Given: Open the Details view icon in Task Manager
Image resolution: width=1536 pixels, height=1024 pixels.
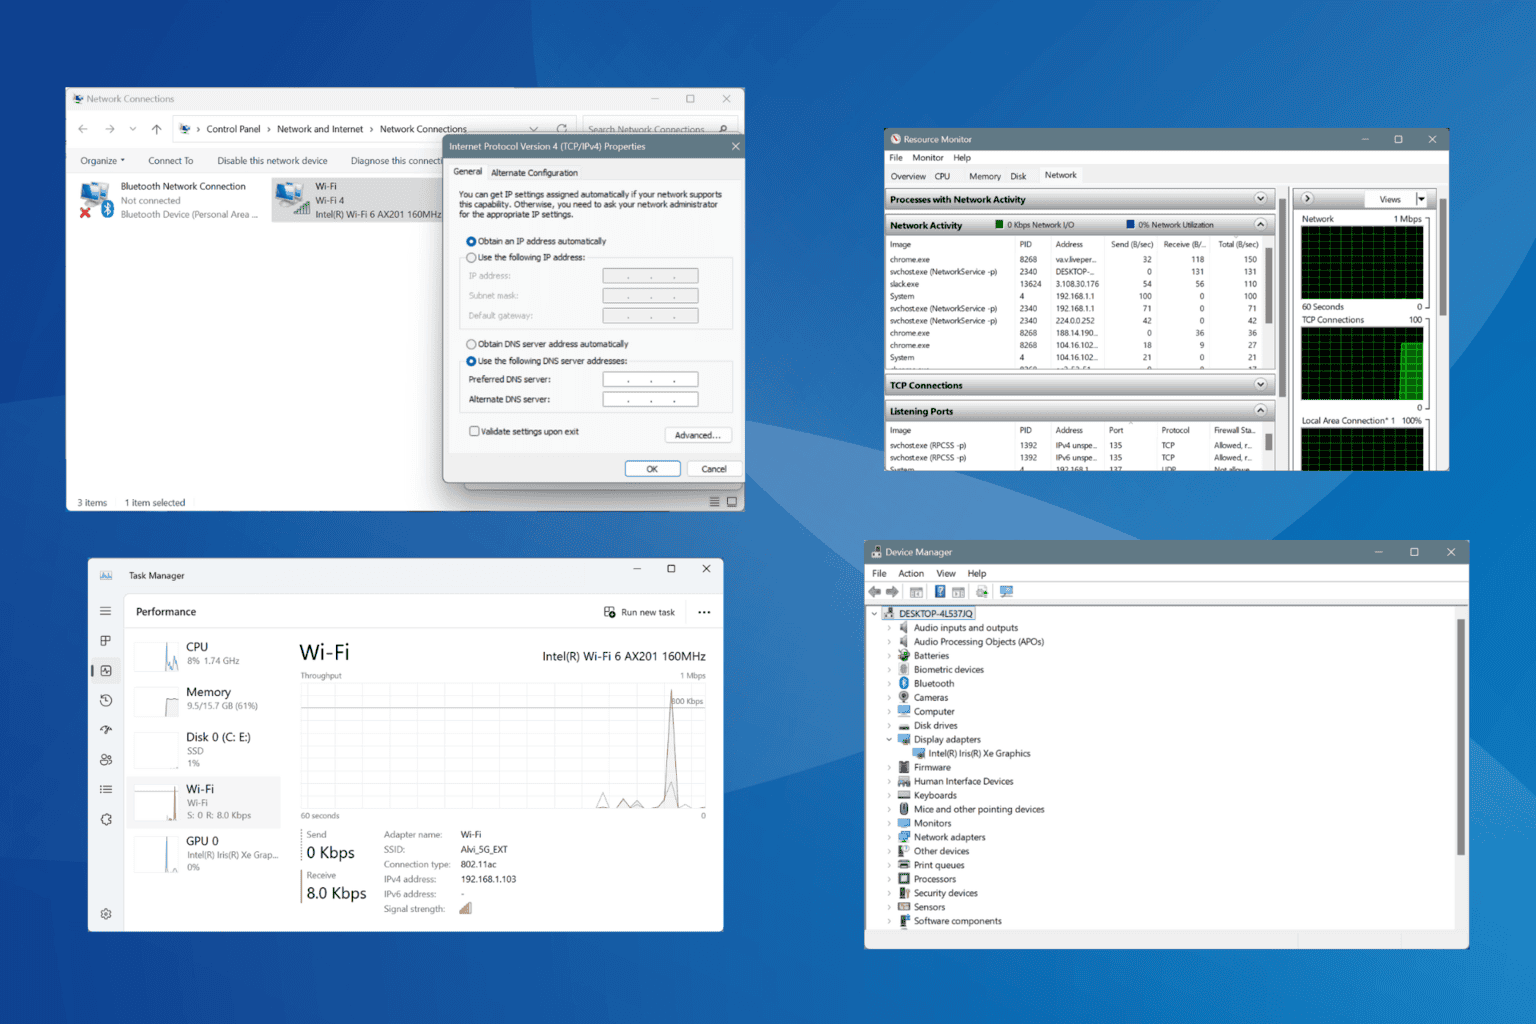Looking at the screenshot, I should coord(105,789).
